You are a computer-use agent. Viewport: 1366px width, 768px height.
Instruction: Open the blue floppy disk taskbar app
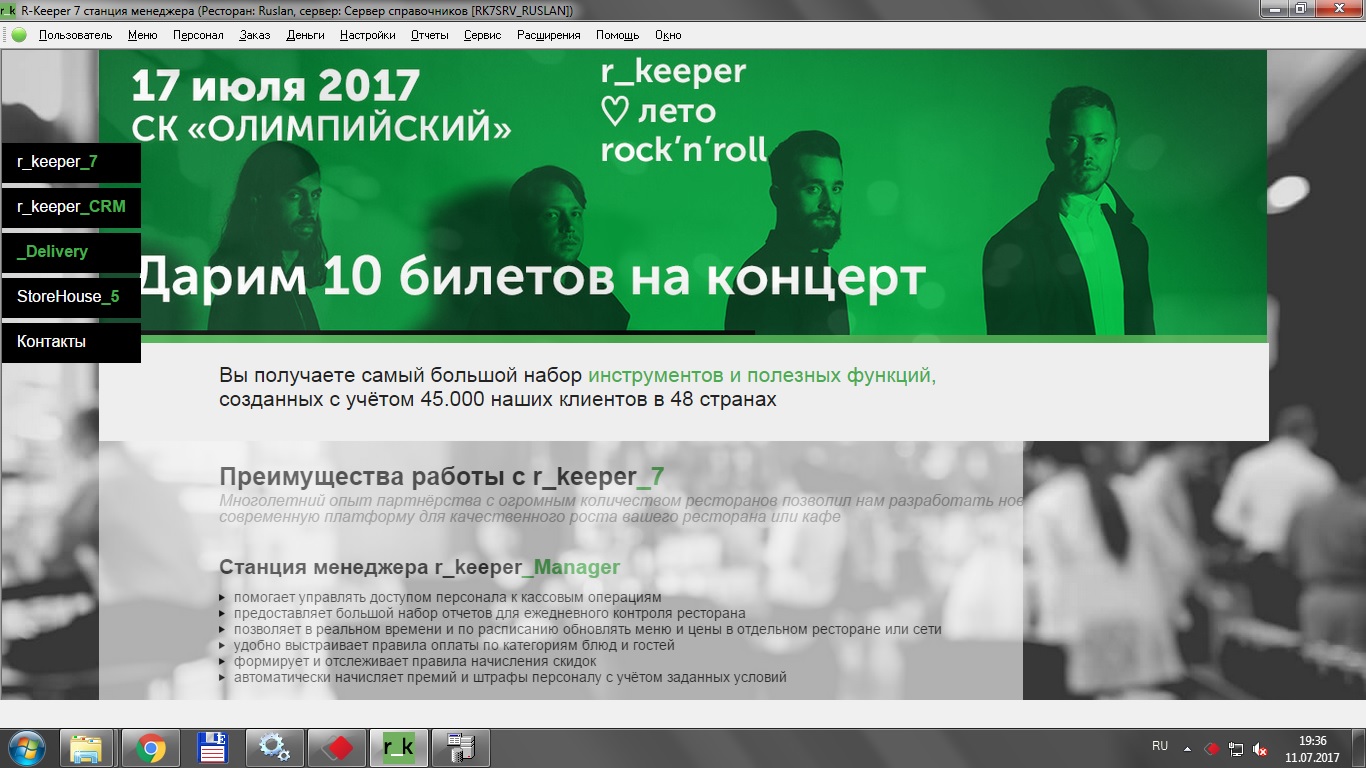pos(212,748)
